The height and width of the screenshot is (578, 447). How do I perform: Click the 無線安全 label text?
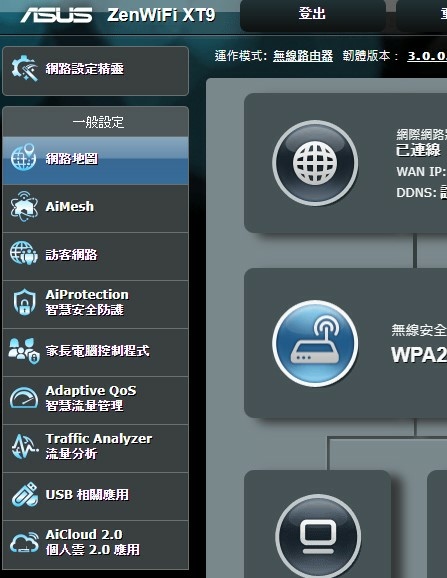point(419,330)
